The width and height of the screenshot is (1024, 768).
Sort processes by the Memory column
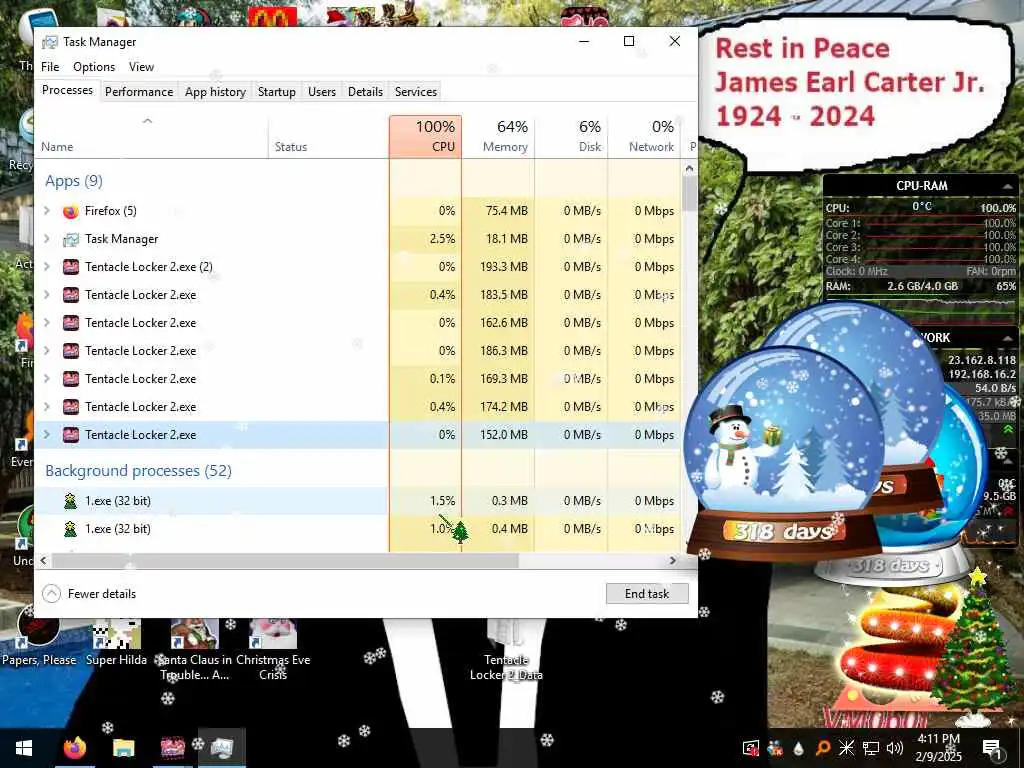(498, 136)
